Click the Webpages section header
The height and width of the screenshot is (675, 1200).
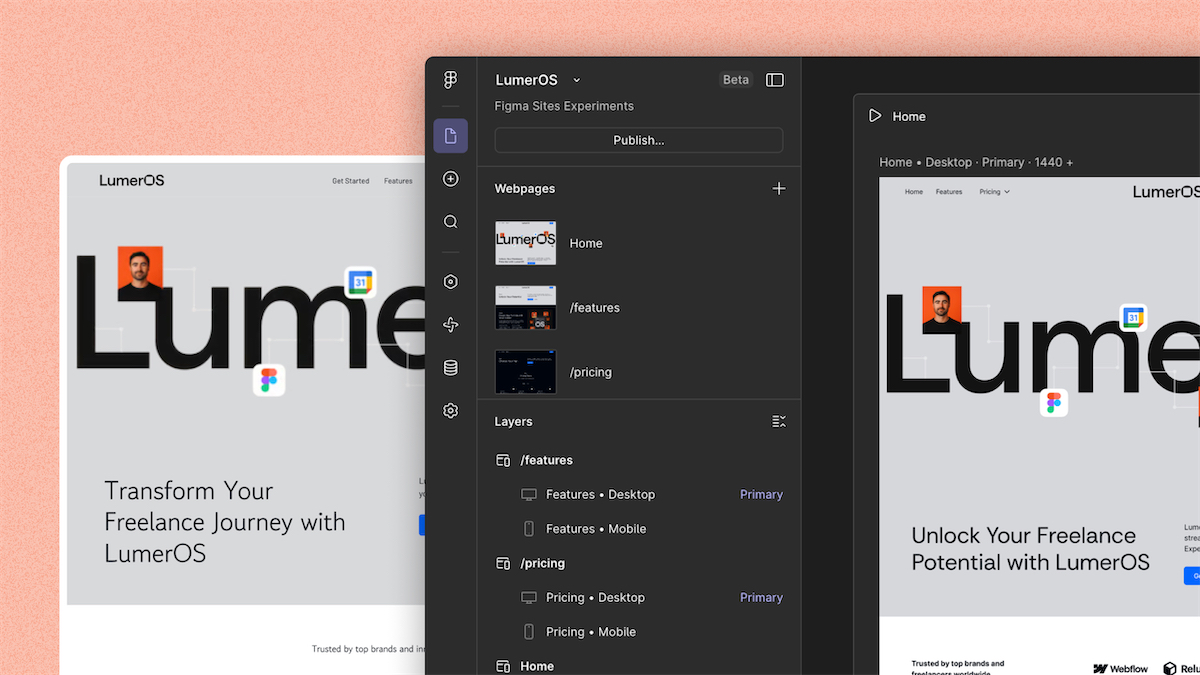tap(525, 189)
